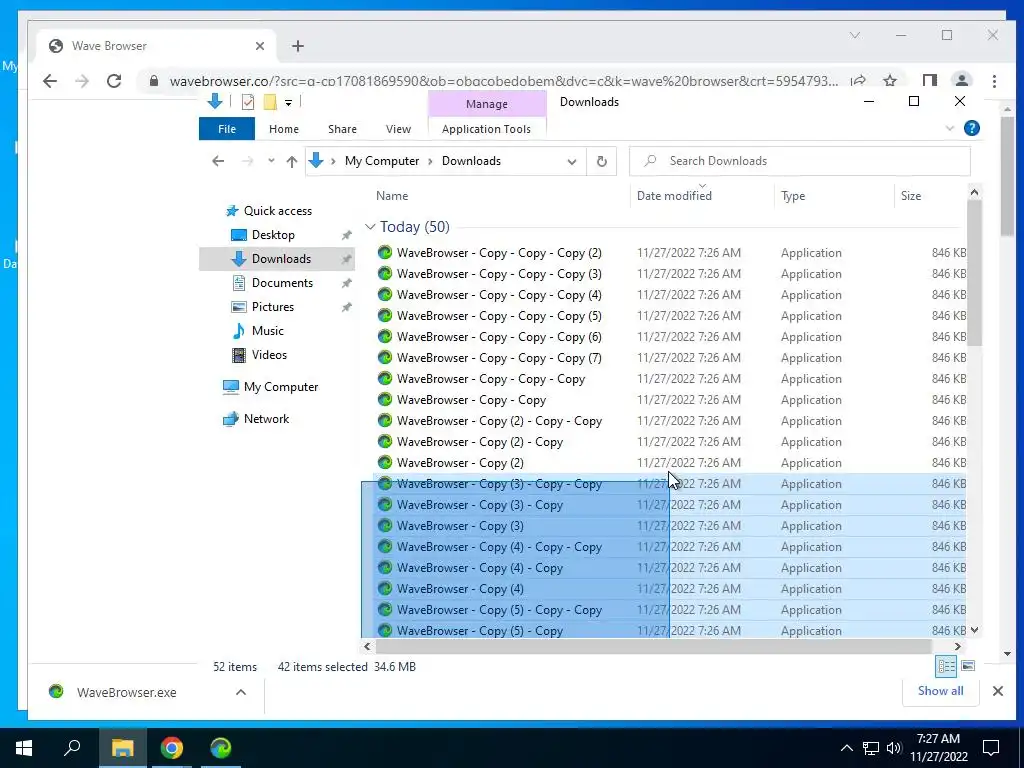Open the View ribbon tab
Image resolution: width=1024 pixels, height=768 pixels.
point(398,129)
